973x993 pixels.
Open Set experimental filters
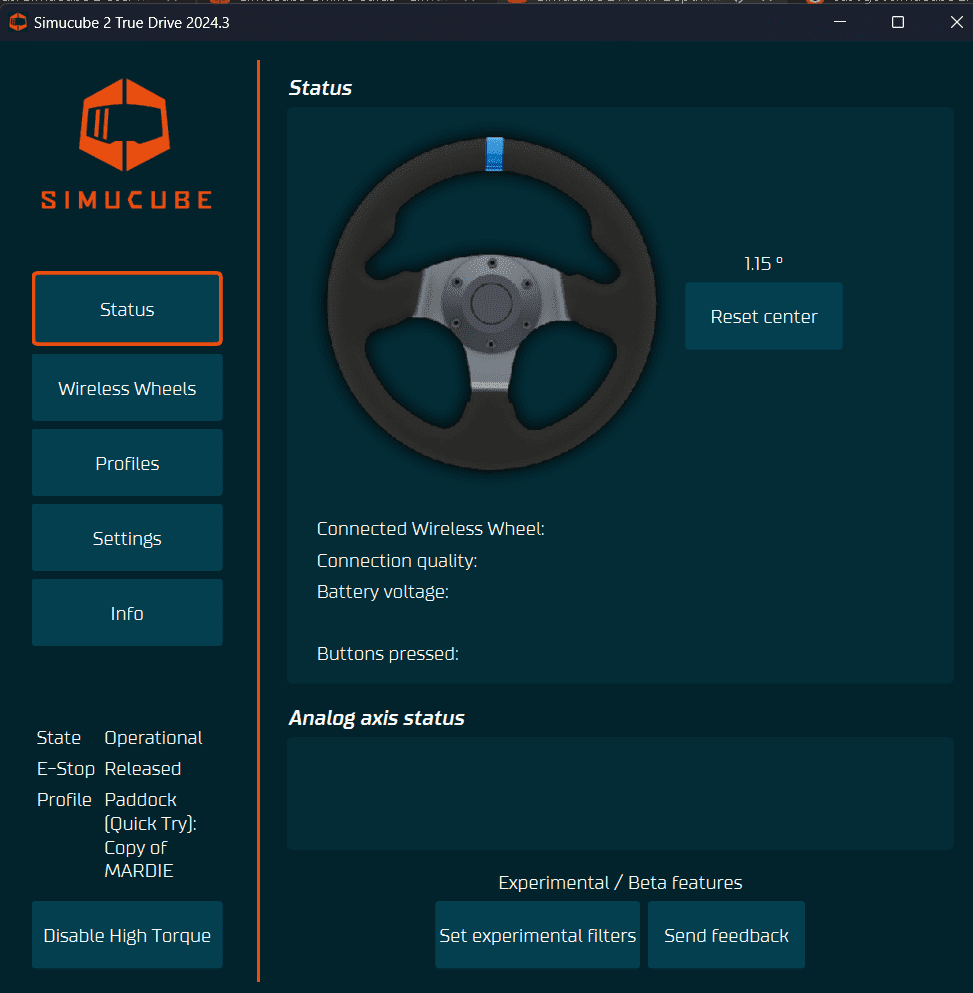point(537,934)
